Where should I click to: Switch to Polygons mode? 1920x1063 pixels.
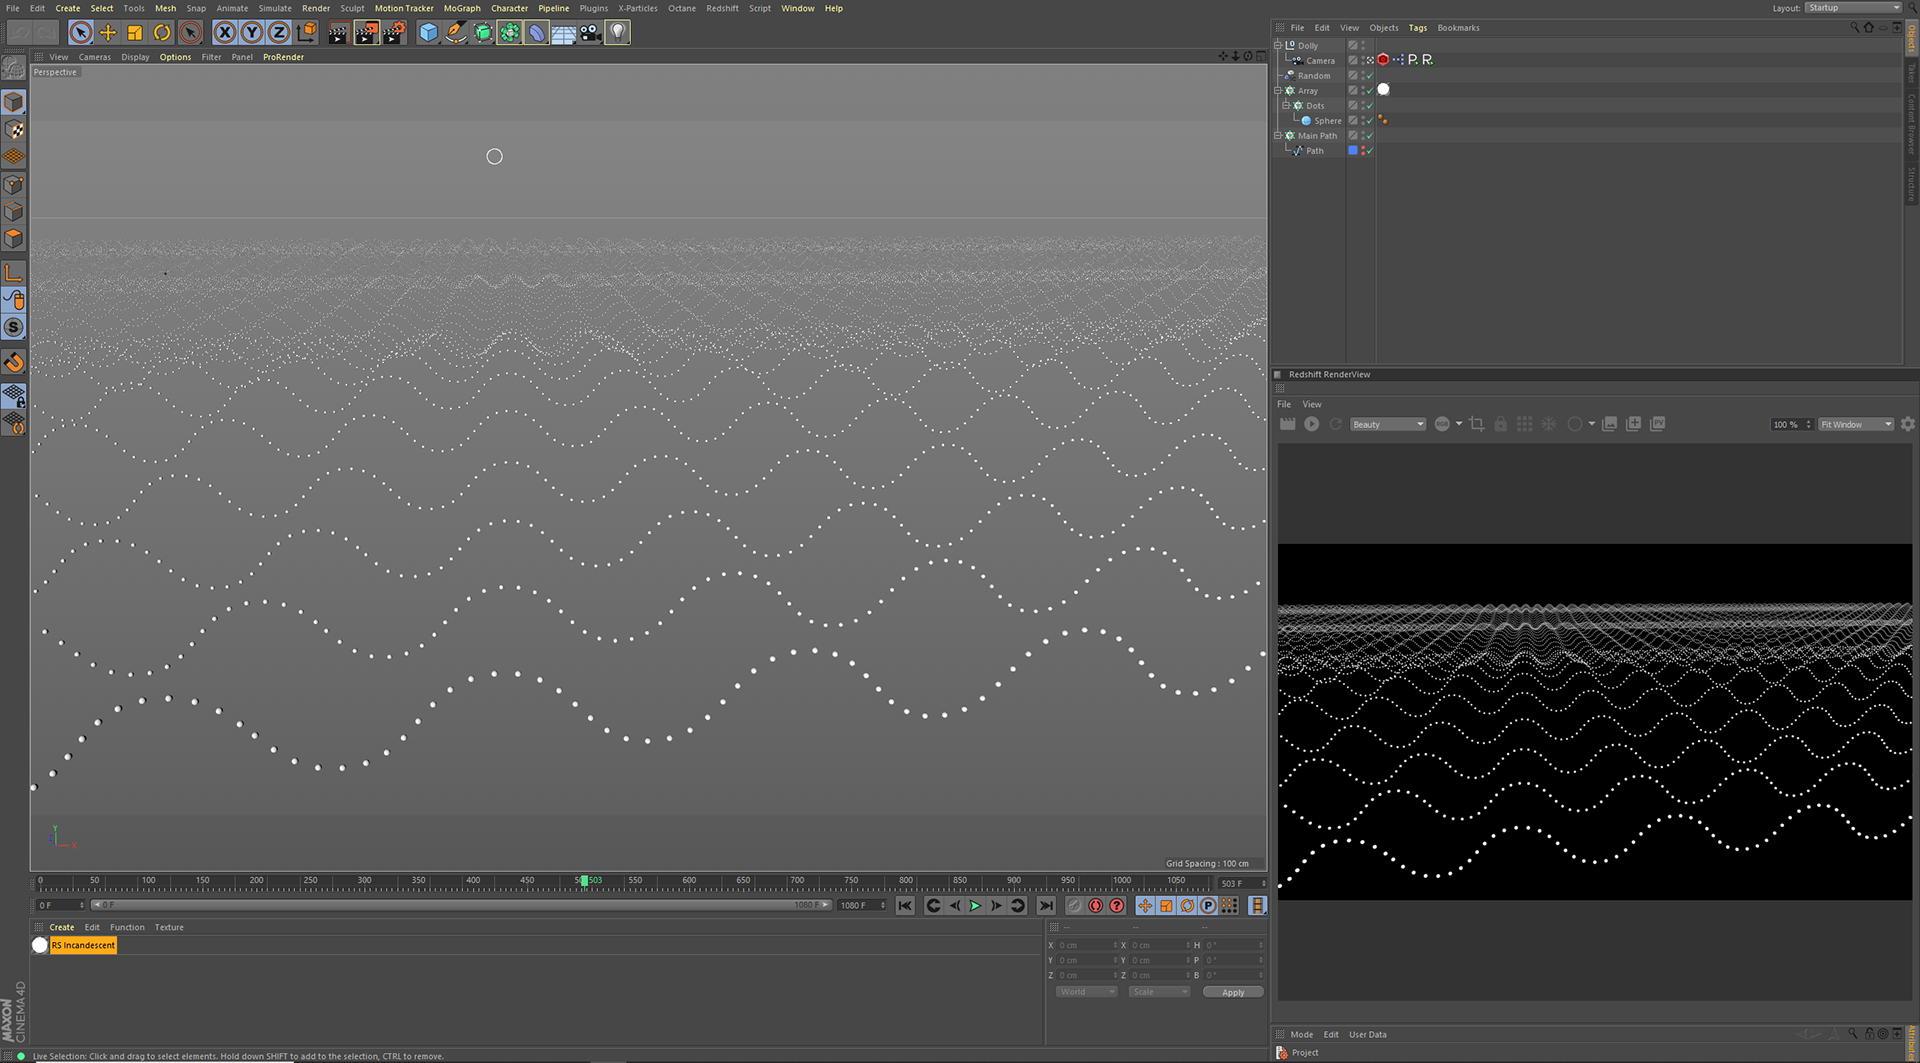pyautogui.click(x=14, y=239)
